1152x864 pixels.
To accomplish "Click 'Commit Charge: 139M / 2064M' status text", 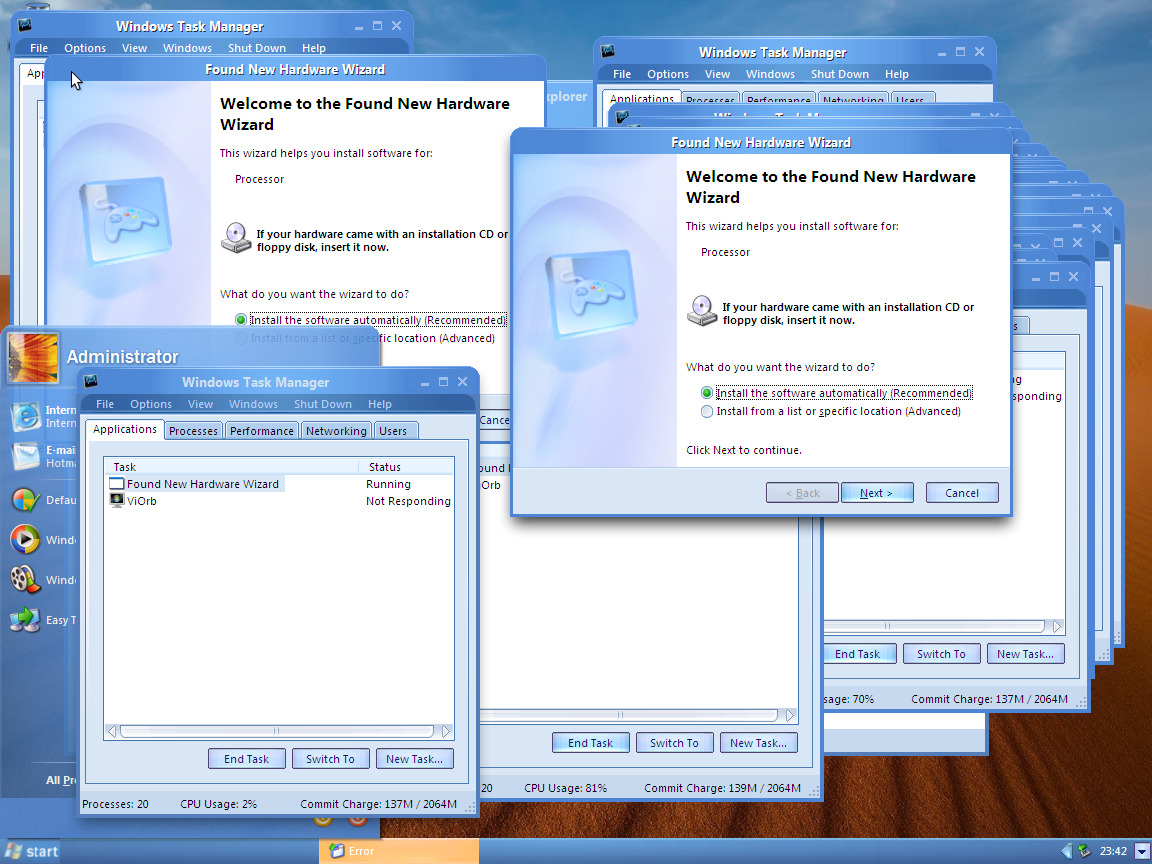I will [722, 788].
